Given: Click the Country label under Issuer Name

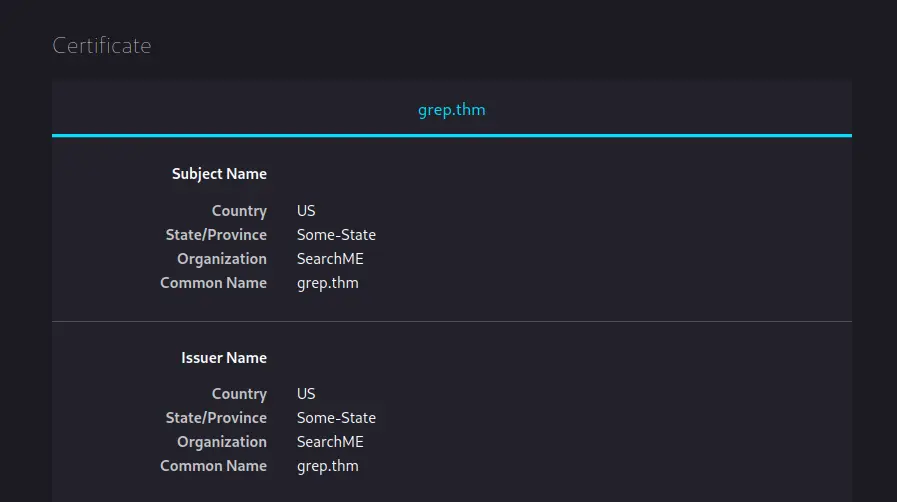Looking at the screenshot, I should coord(239,395).
